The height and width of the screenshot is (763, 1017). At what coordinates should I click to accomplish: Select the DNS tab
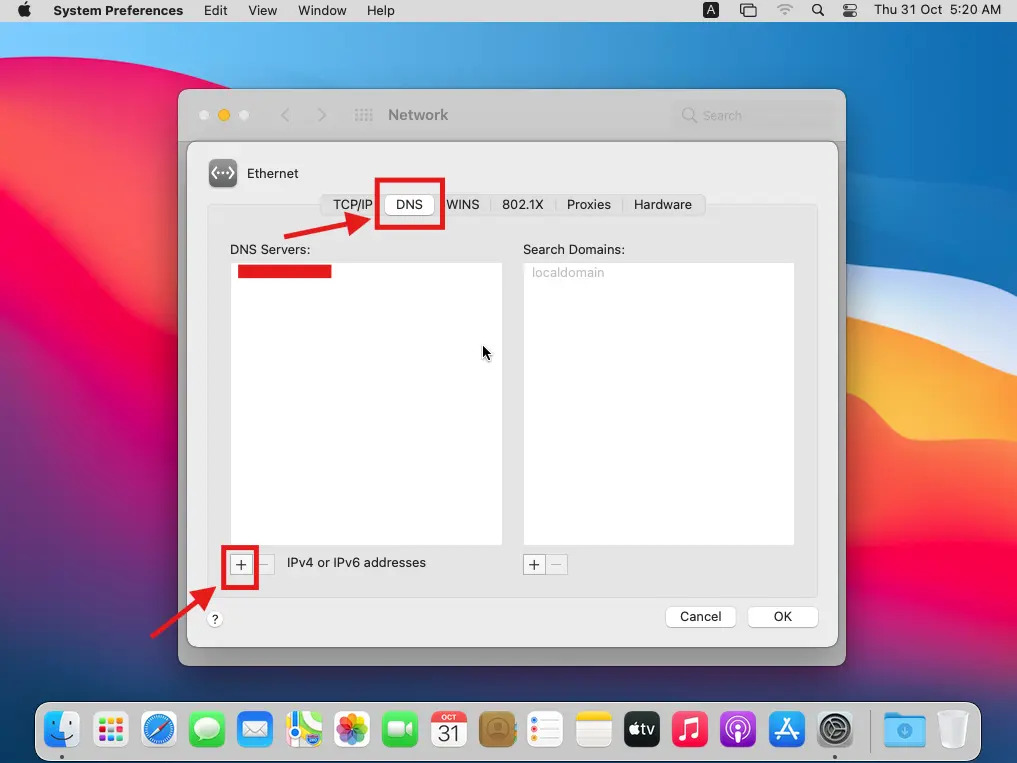click(409, 204)
